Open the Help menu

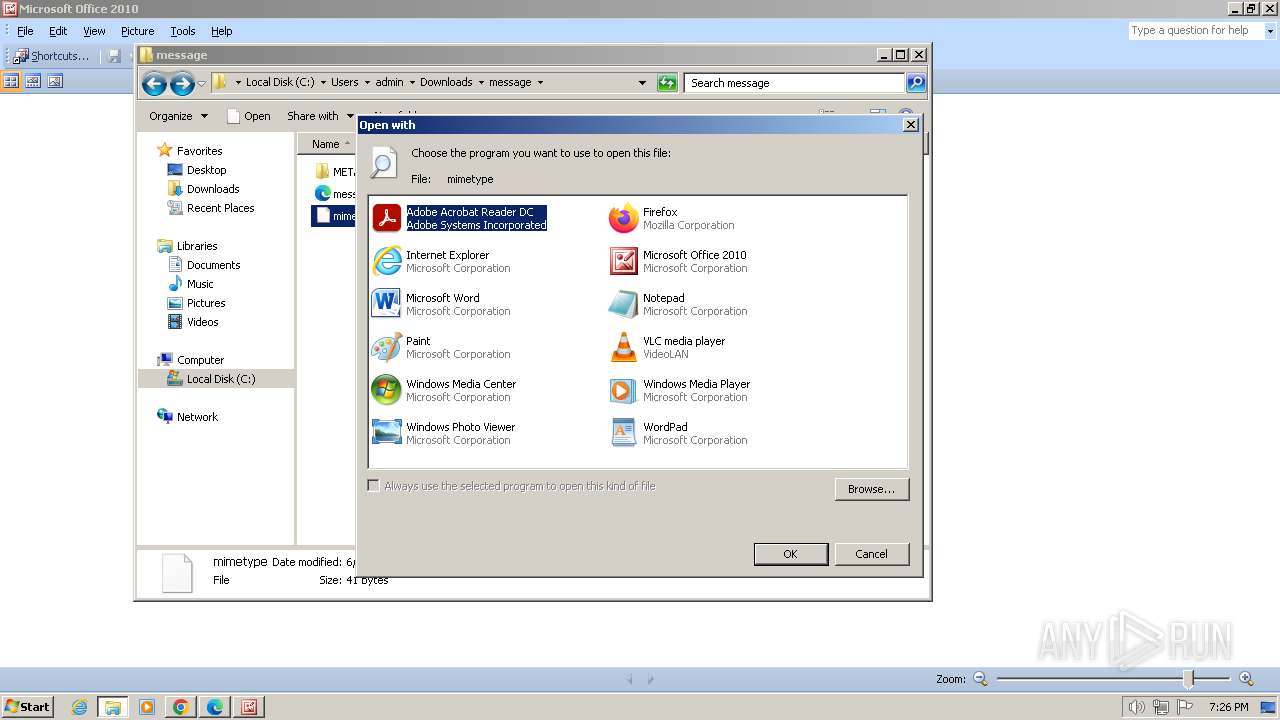(x=222, y=31)
